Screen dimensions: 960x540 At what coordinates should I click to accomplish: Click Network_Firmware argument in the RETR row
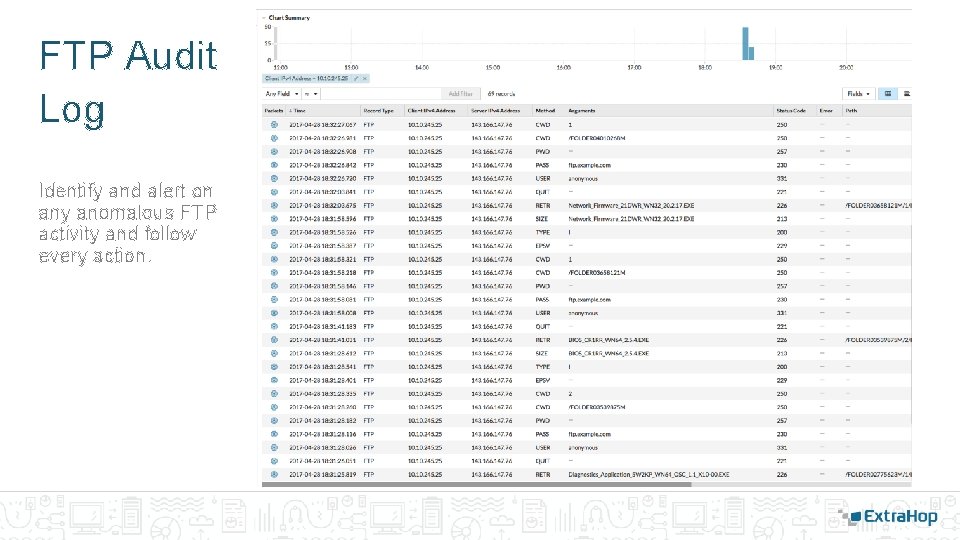pos(631,205)
